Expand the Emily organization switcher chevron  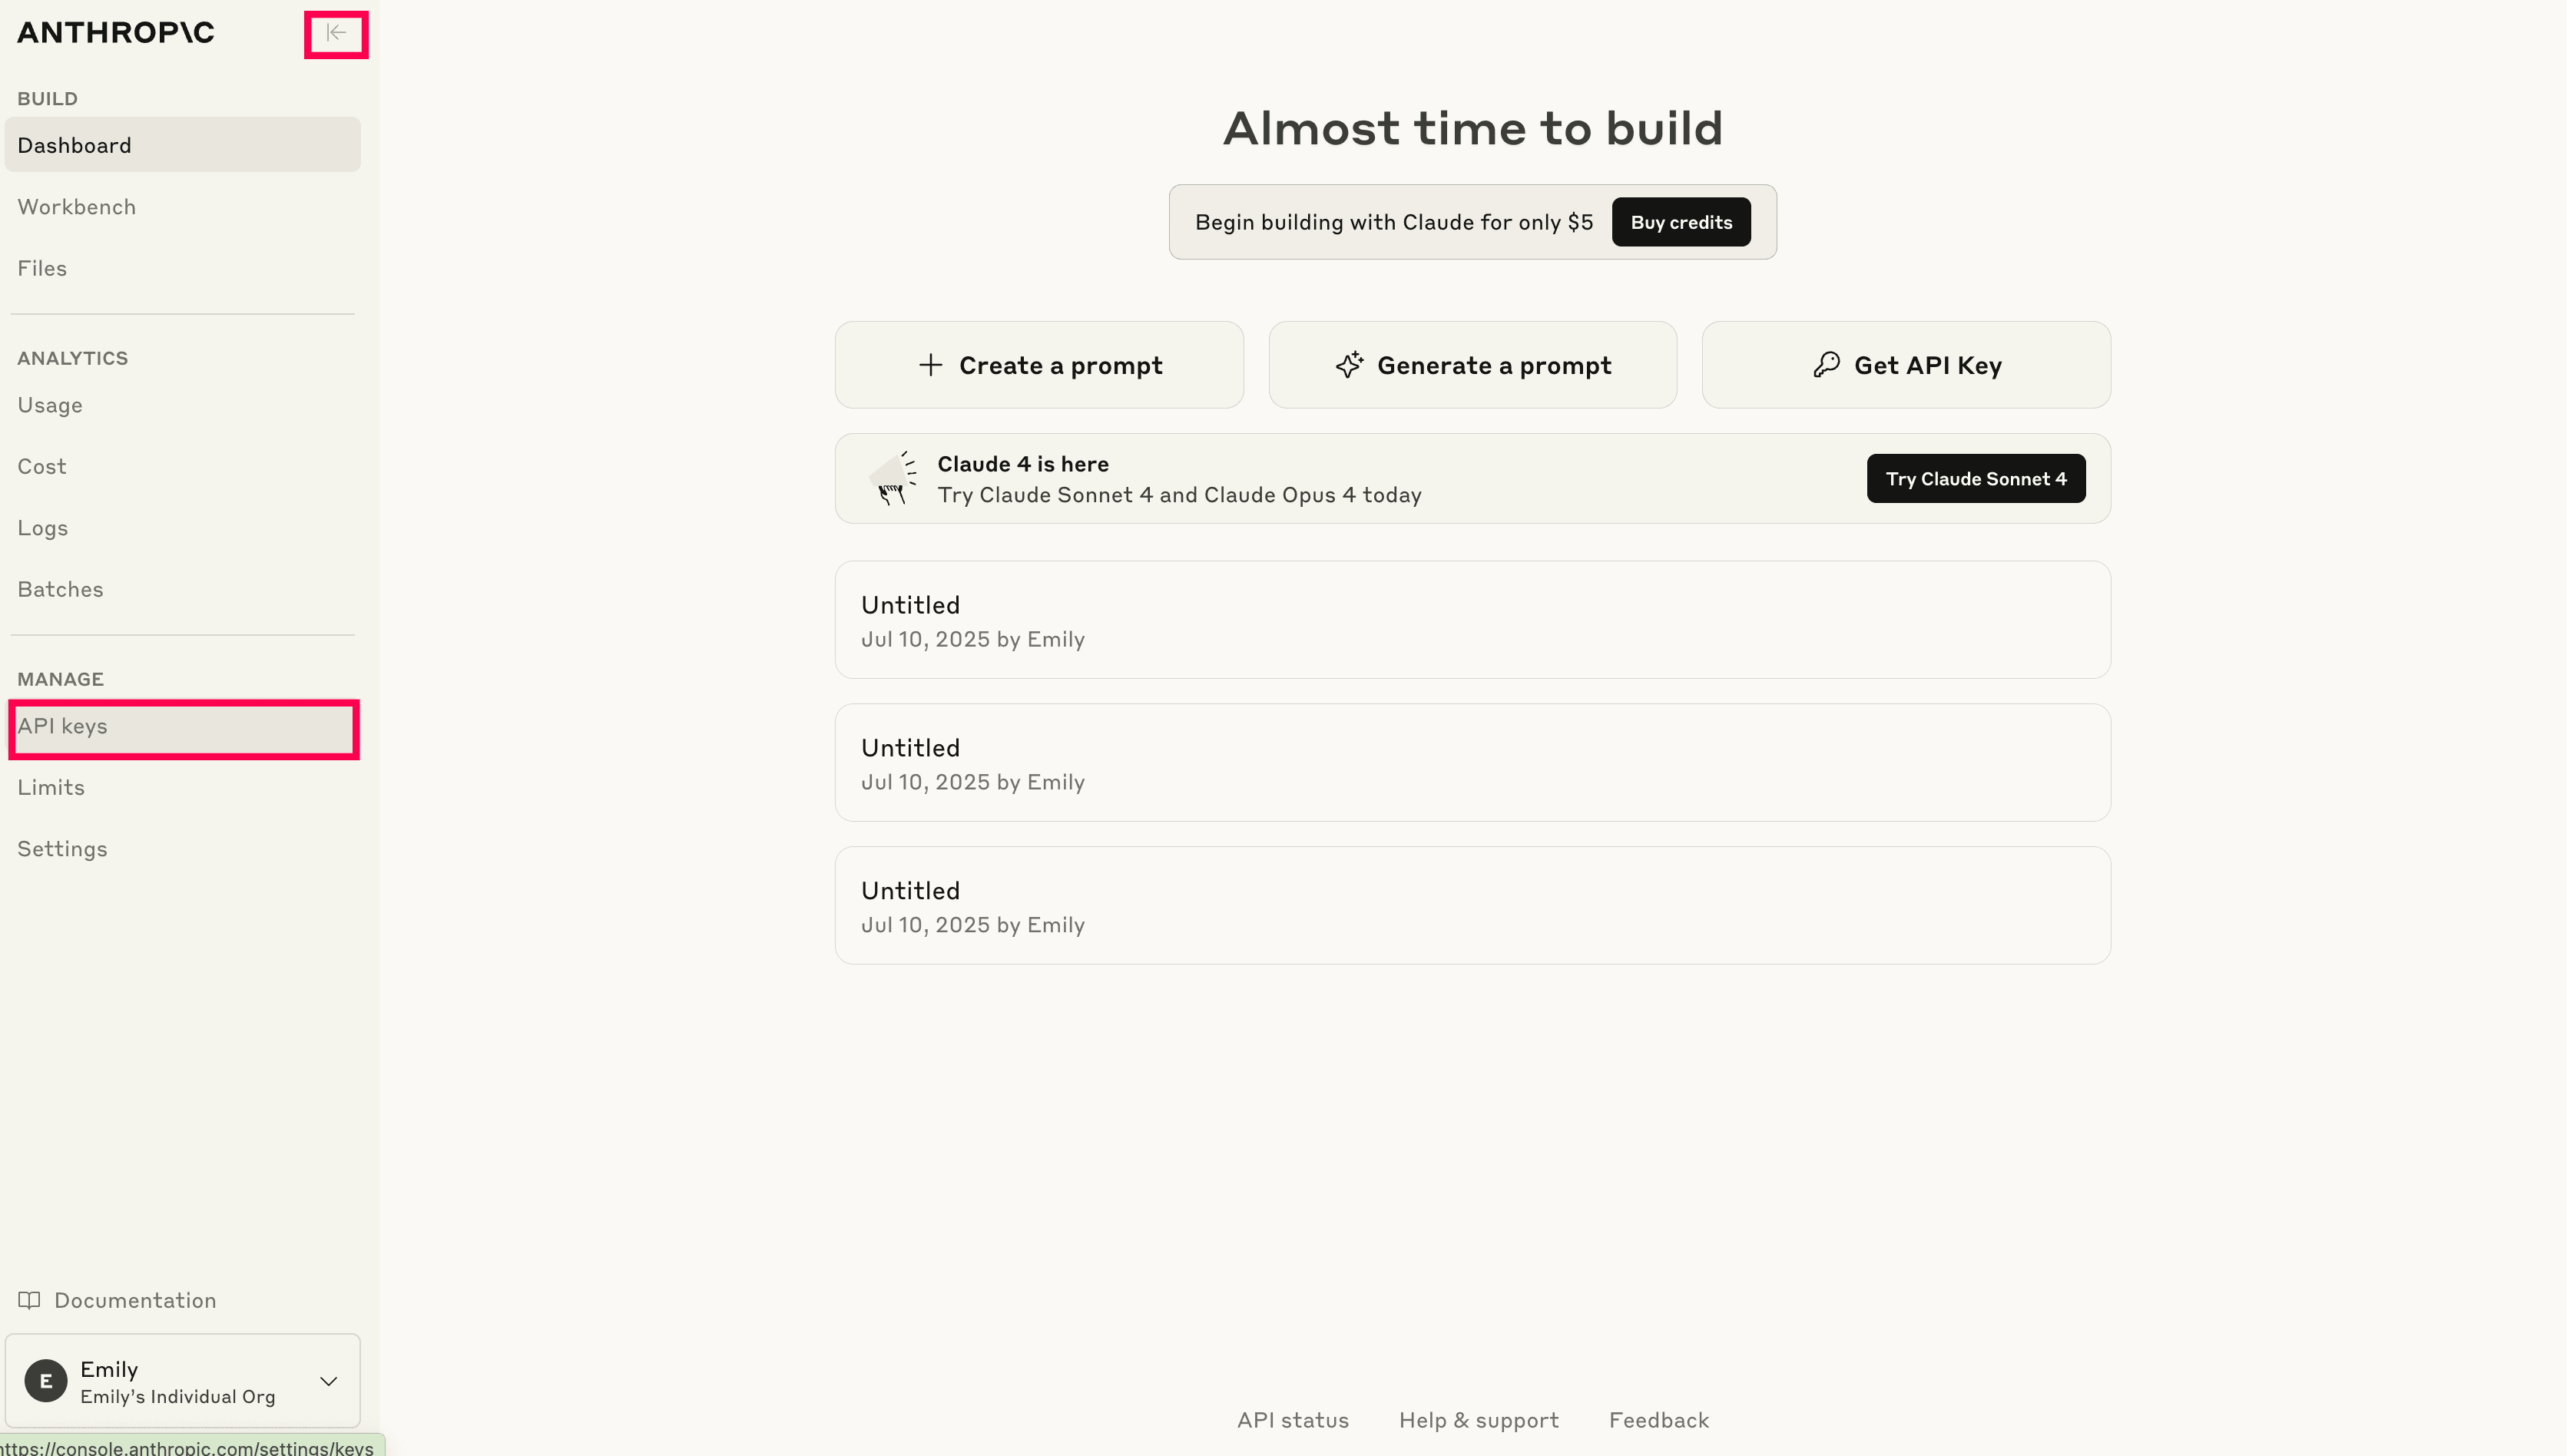328,1381
